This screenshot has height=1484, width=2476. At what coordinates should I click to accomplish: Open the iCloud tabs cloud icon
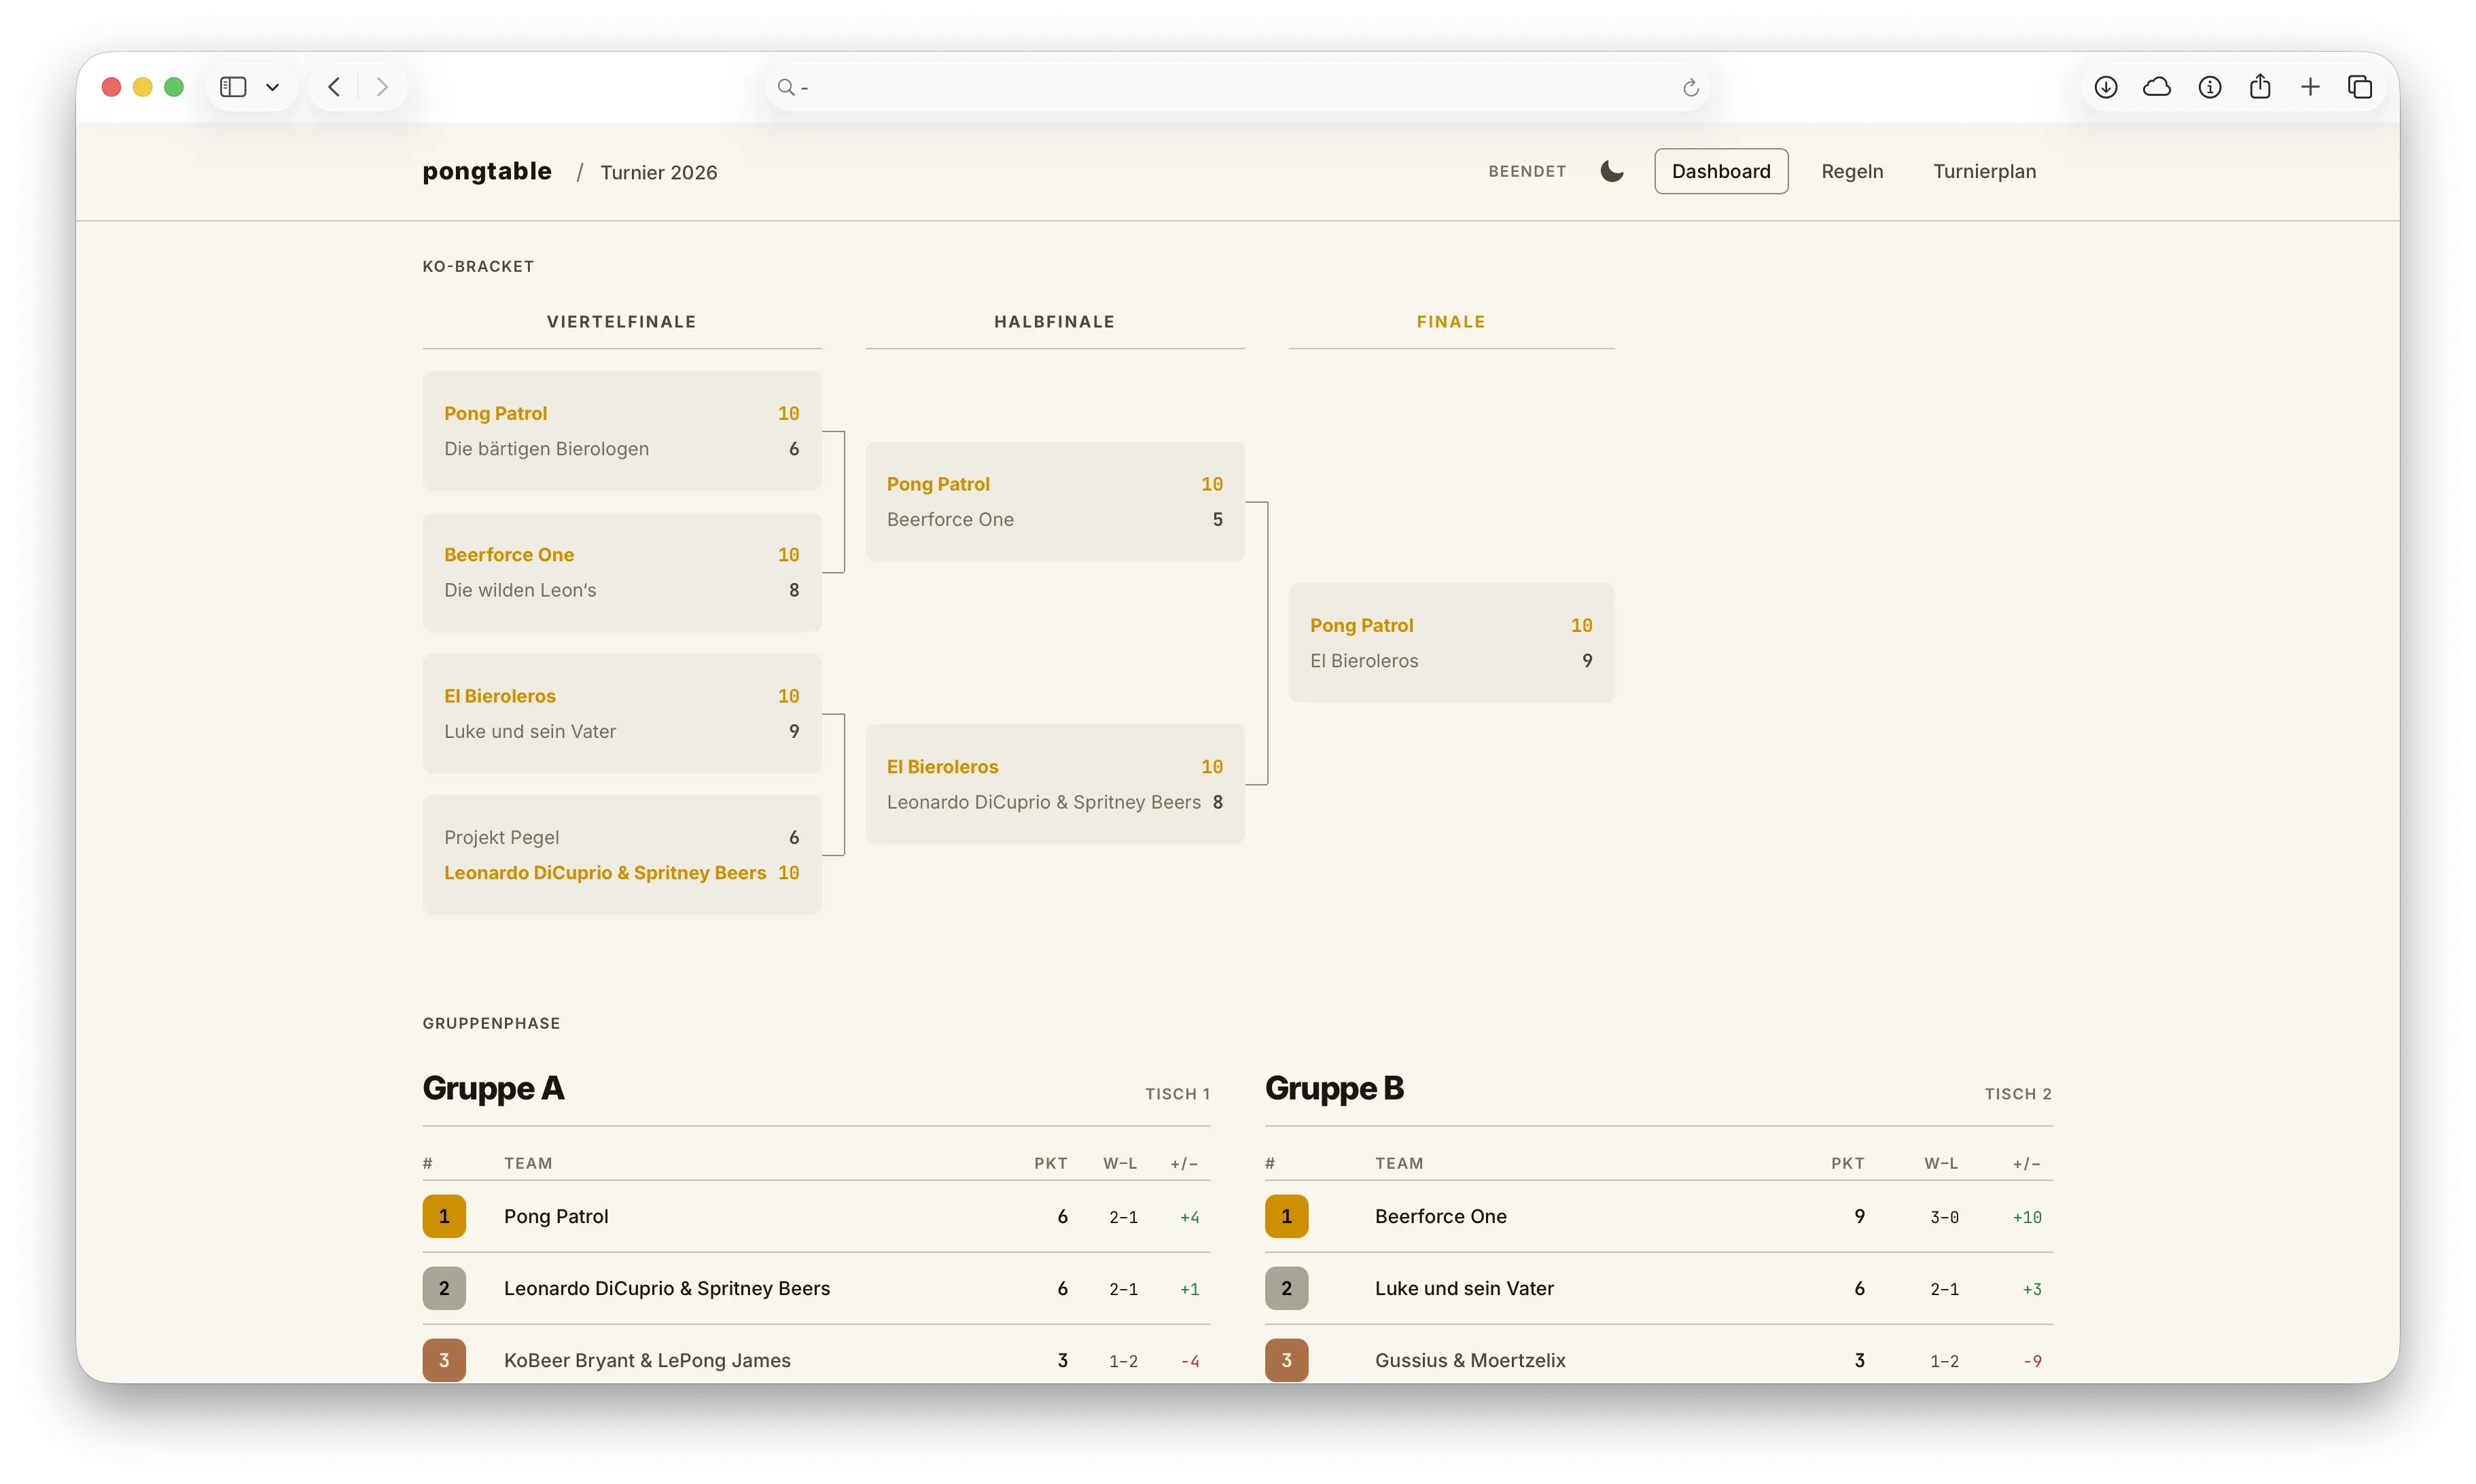point(2156,87)
